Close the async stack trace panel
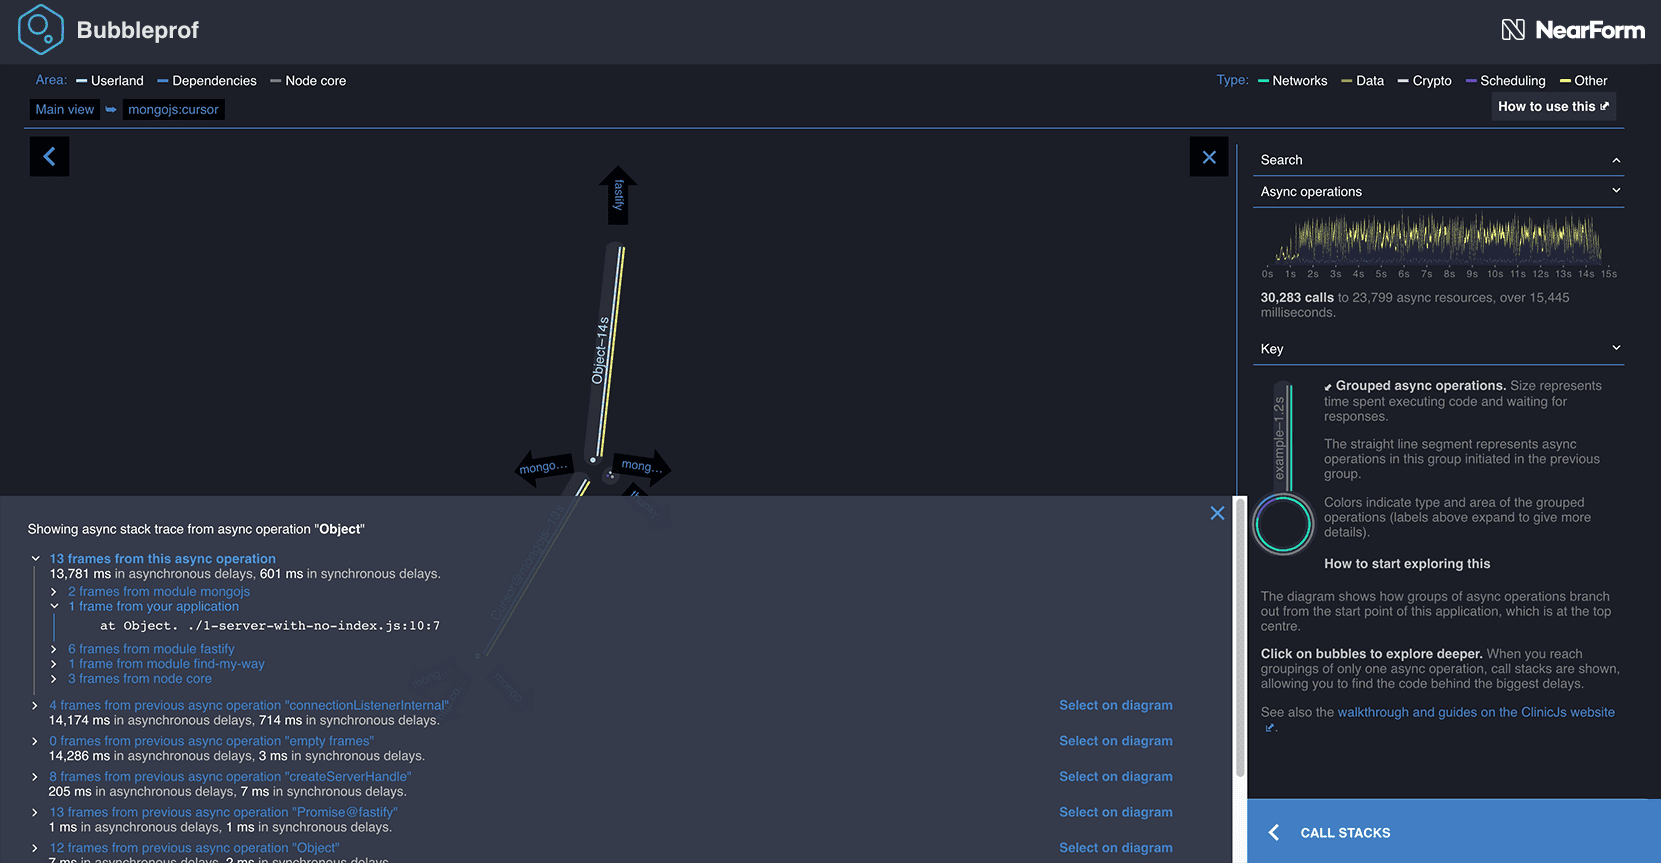The width and height of the screenshot is (1661, 863). tap(1217, 513)
